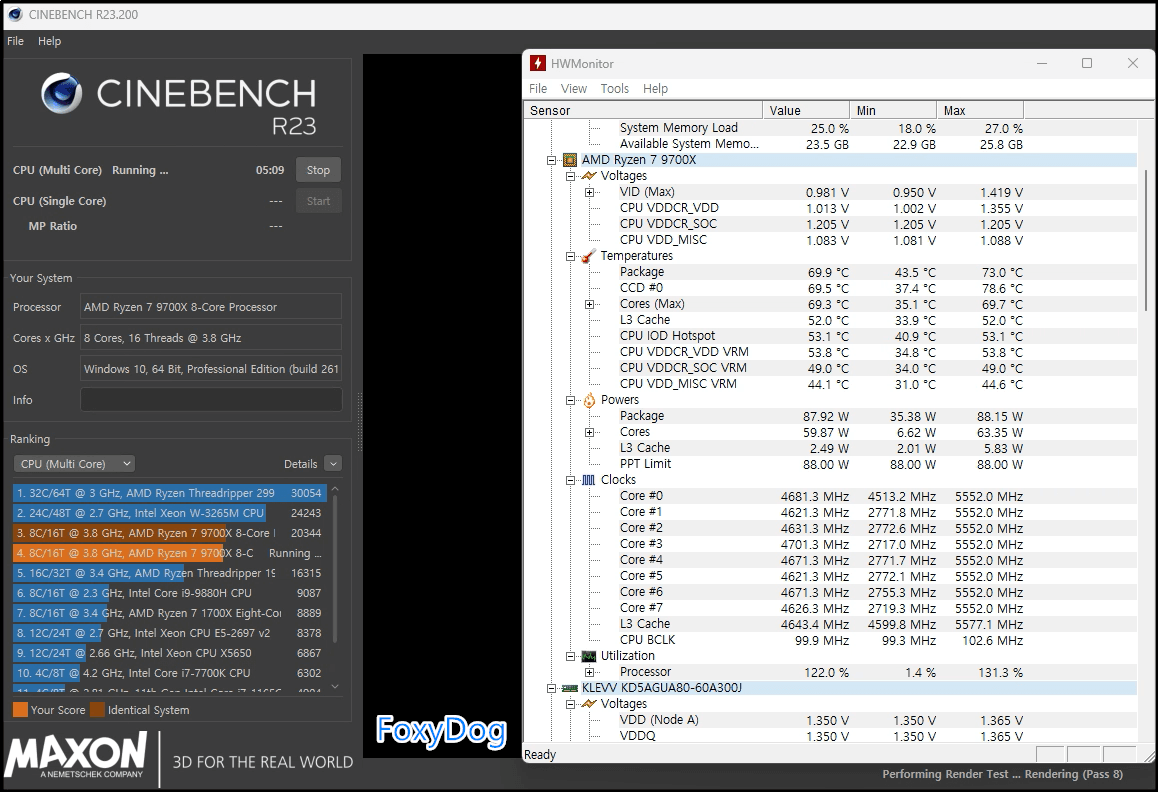Click the Cinebench R23 logo sphere
1158x792 pixels.
pos(61,93)
